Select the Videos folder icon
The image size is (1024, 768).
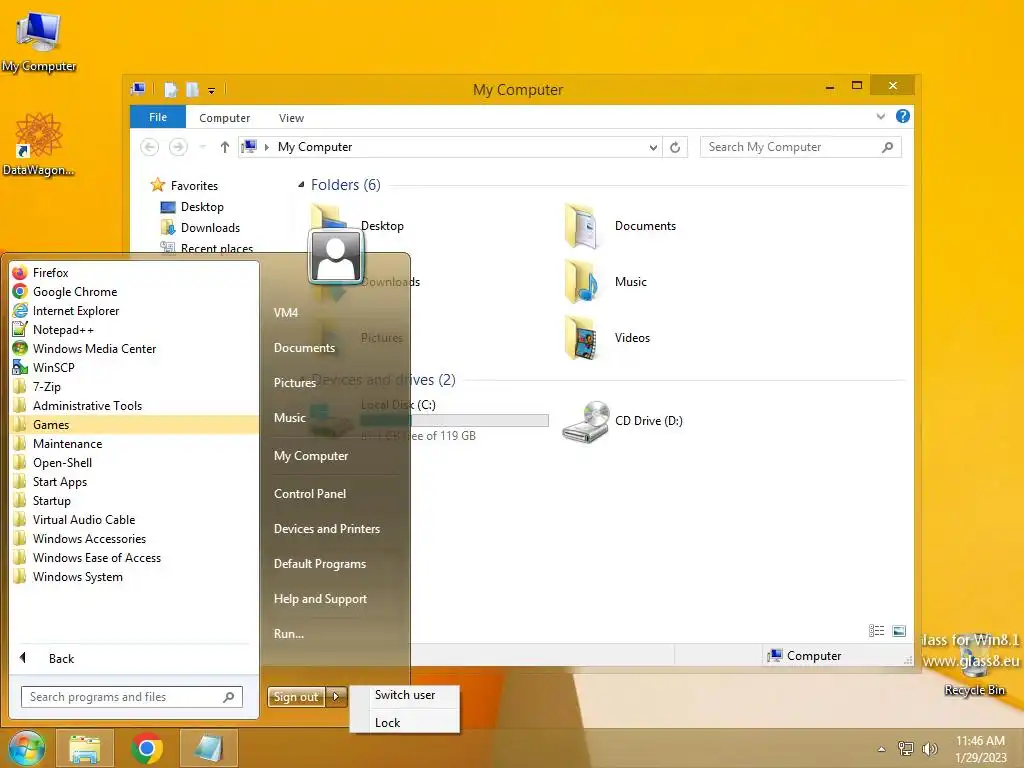pyautogui.click(x=581, y=338)
